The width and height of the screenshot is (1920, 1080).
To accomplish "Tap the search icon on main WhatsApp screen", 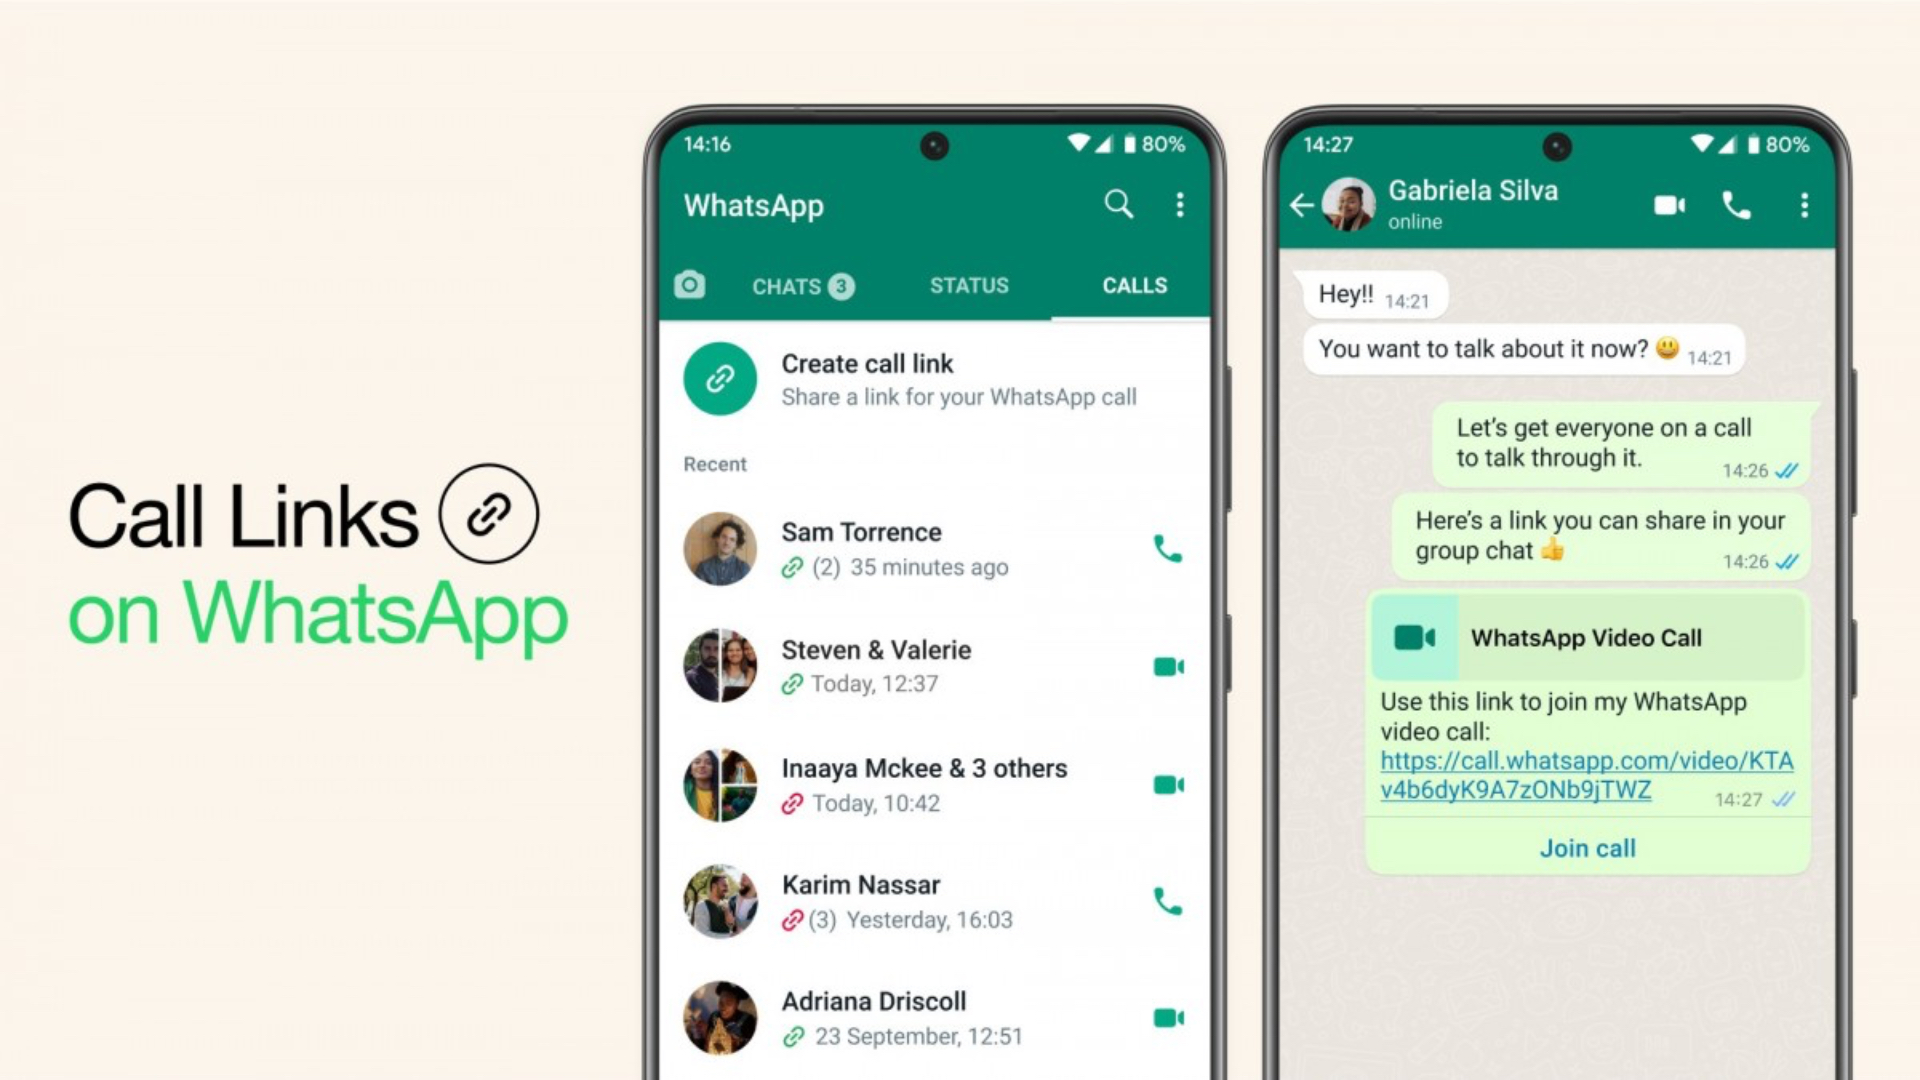I will click(x=1117, y=203).
